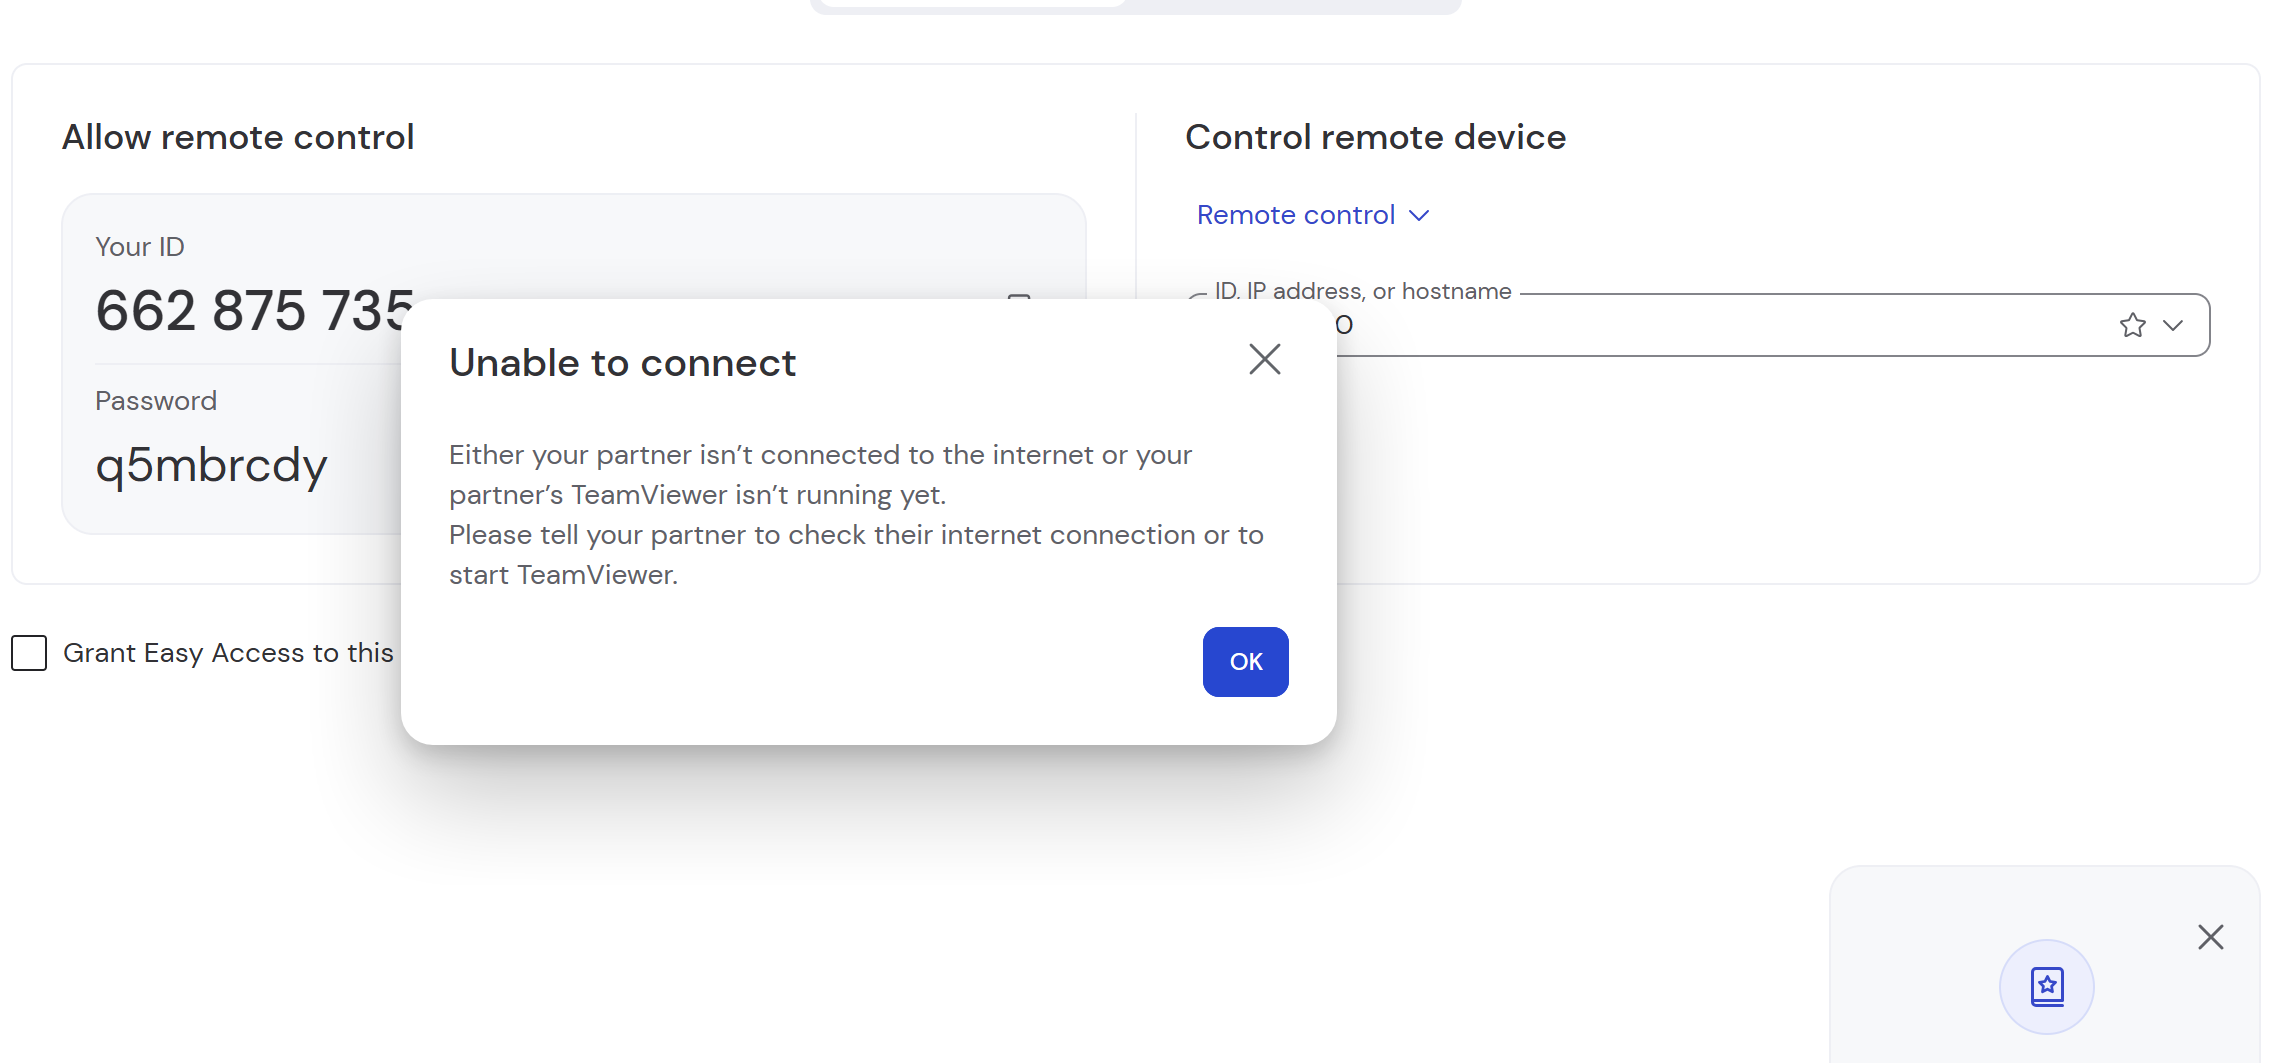
Task: Click the Control remote device heading
Action: click(x=1375, y=137)
